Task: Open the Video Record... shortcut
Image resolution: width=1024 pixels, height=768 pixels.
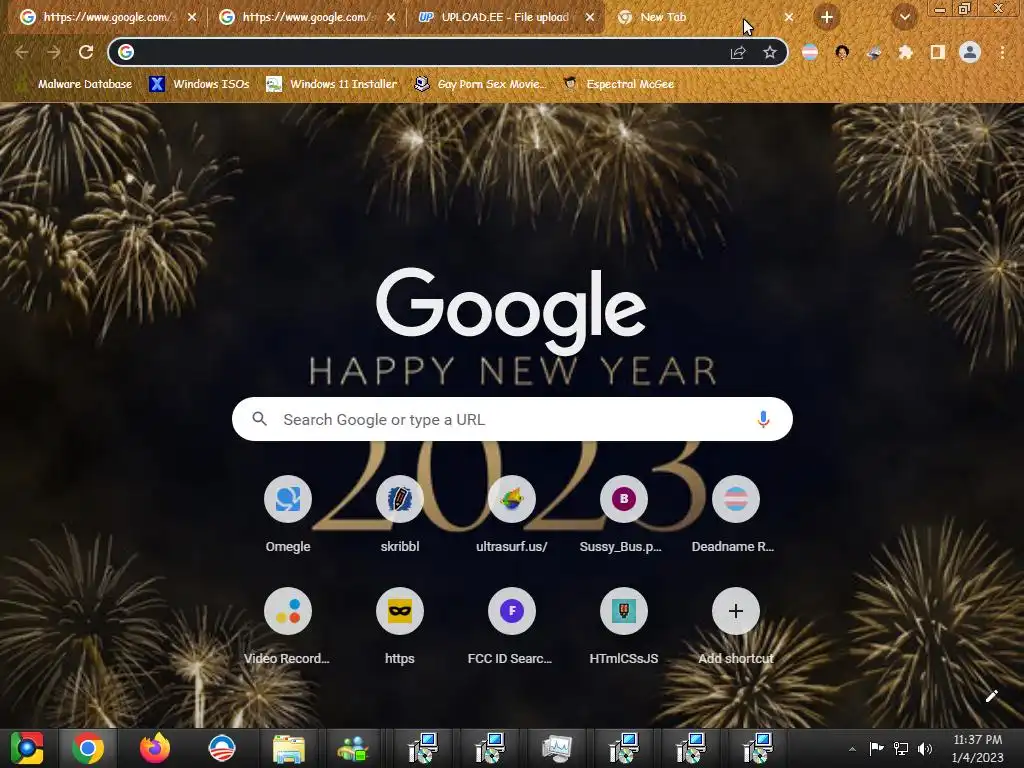Action: pyautogui.click(x=288, y=627)
